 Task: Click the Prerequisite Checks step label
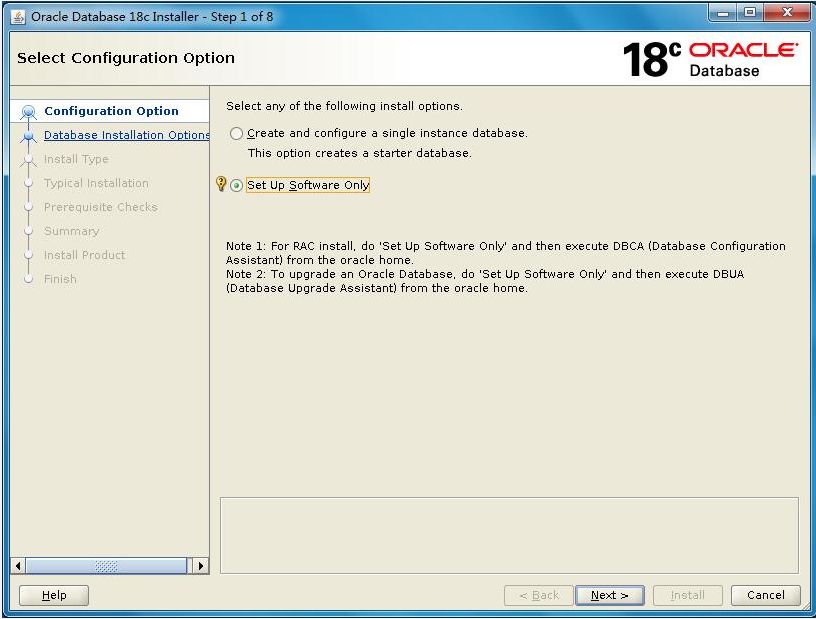pos(100,207)
